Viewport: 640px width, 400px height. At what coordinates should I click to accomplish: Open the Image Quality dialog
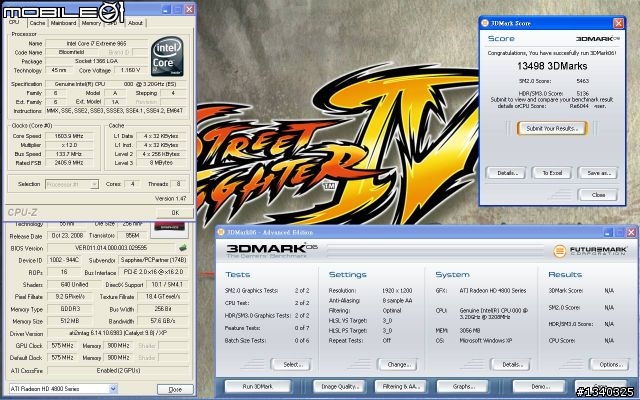(340, 386)
